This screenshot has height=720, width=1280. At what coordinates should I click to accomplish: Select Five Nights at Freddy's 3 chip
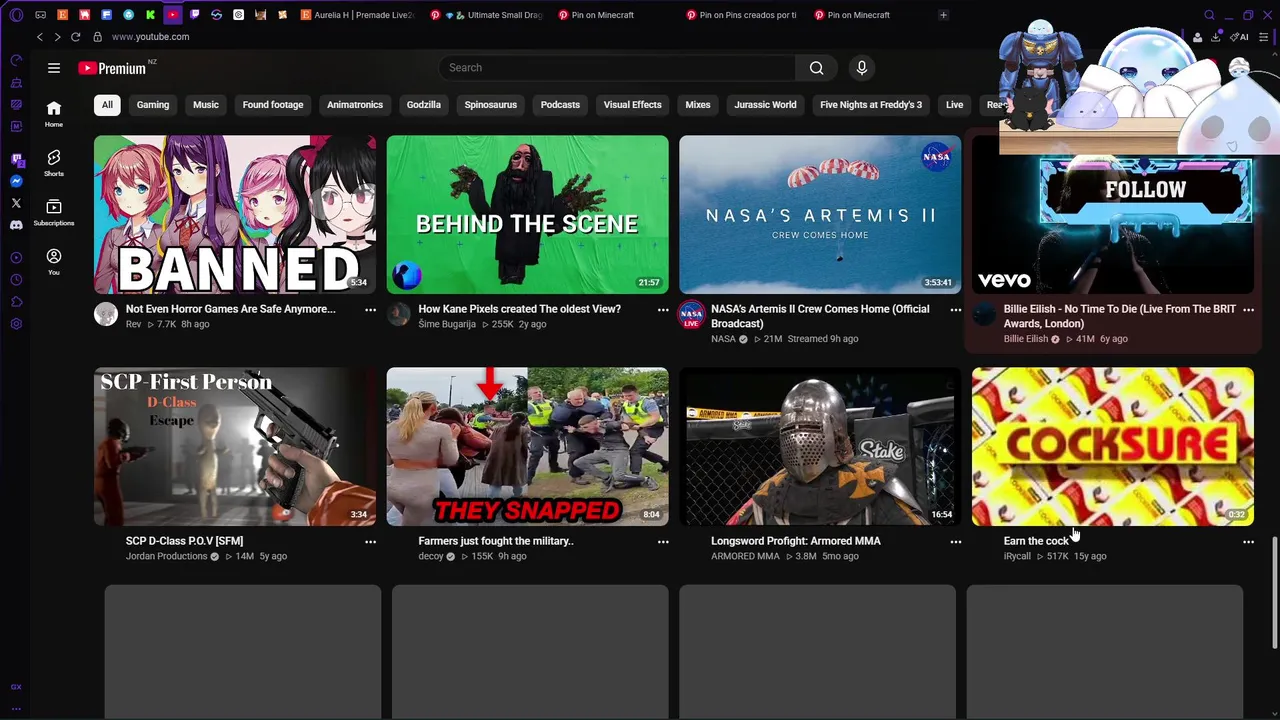[871, 105]
